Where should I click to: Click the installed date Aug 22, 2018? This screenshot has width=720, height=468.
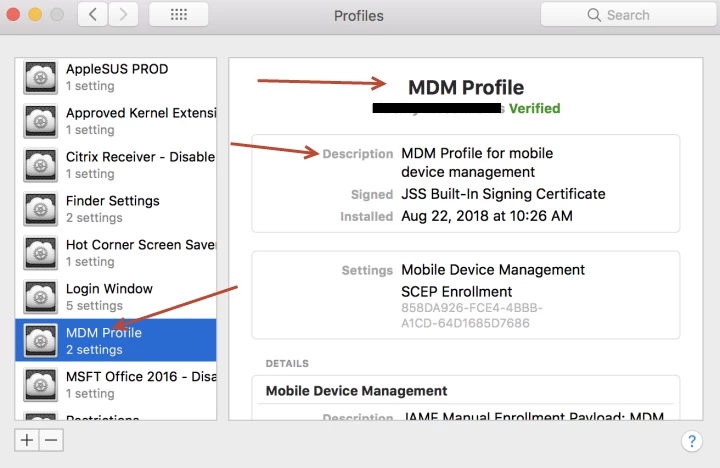point(487,216)
